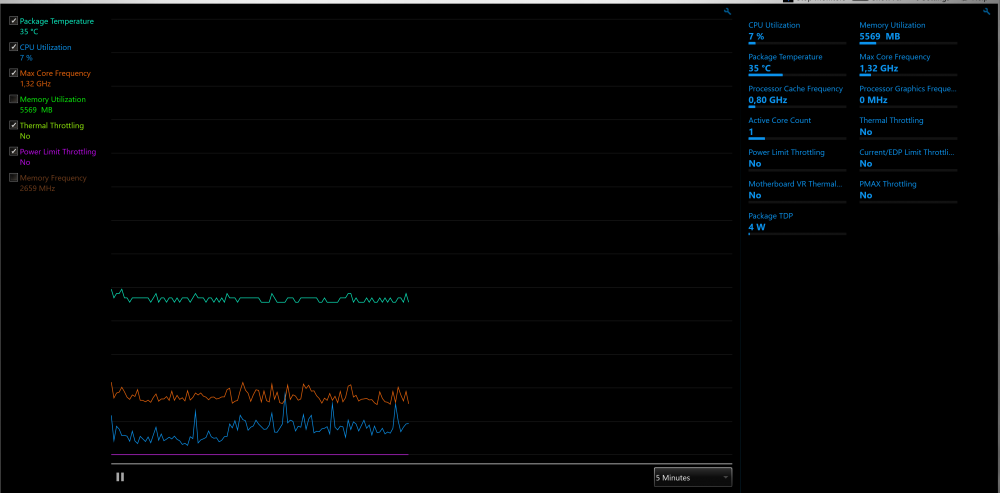This screenshot has height=493, width=1000.
Task: Click the Memory Utilization level bar in right panel
Action: tap(908, 43)
